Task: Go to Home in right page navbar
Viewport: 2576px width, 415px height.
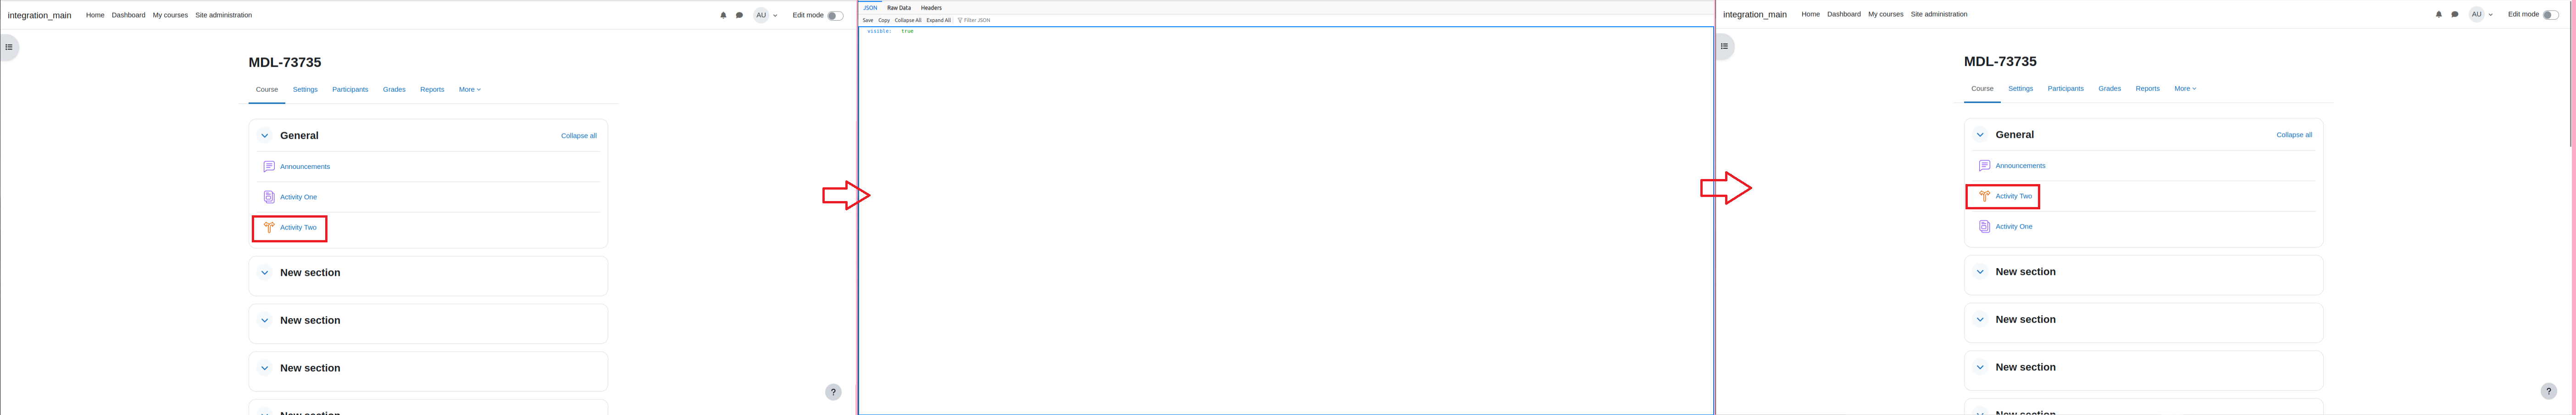Action: [1810, 14]
